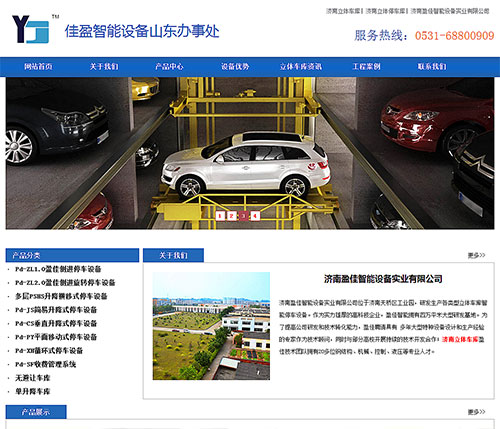The height and width of the screenshot is (429, 500).
Task: Select the 关于我们 section tab
Action: pyautogui.click(x=173, y=255)
